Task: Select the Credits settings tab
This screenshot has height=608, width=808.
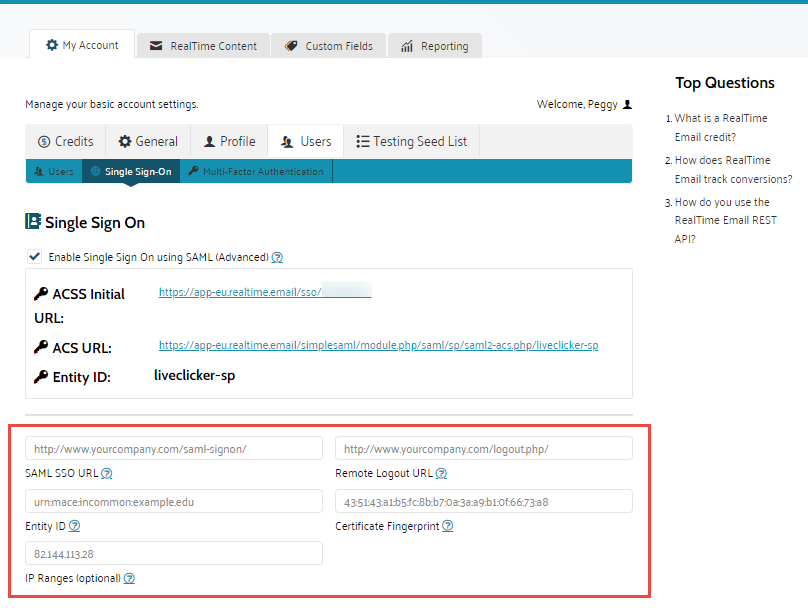Action: coord(65,142)
